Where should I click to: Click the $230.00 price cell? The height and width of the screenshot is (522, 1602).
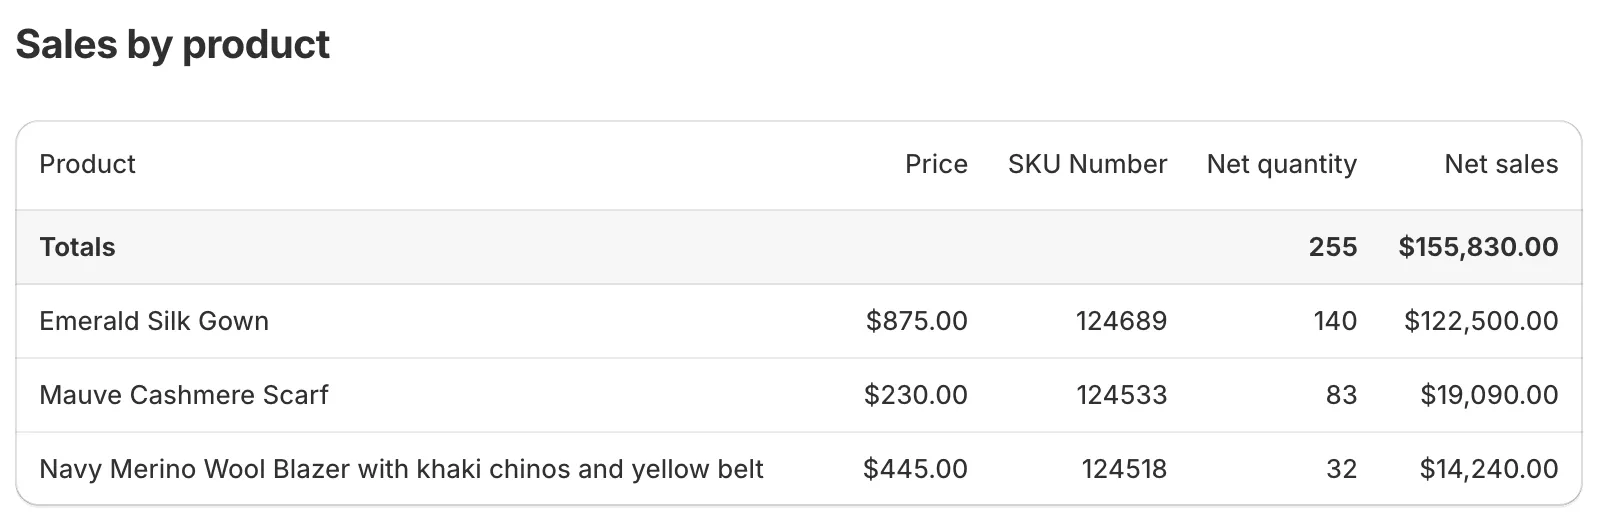click(915, 395)
